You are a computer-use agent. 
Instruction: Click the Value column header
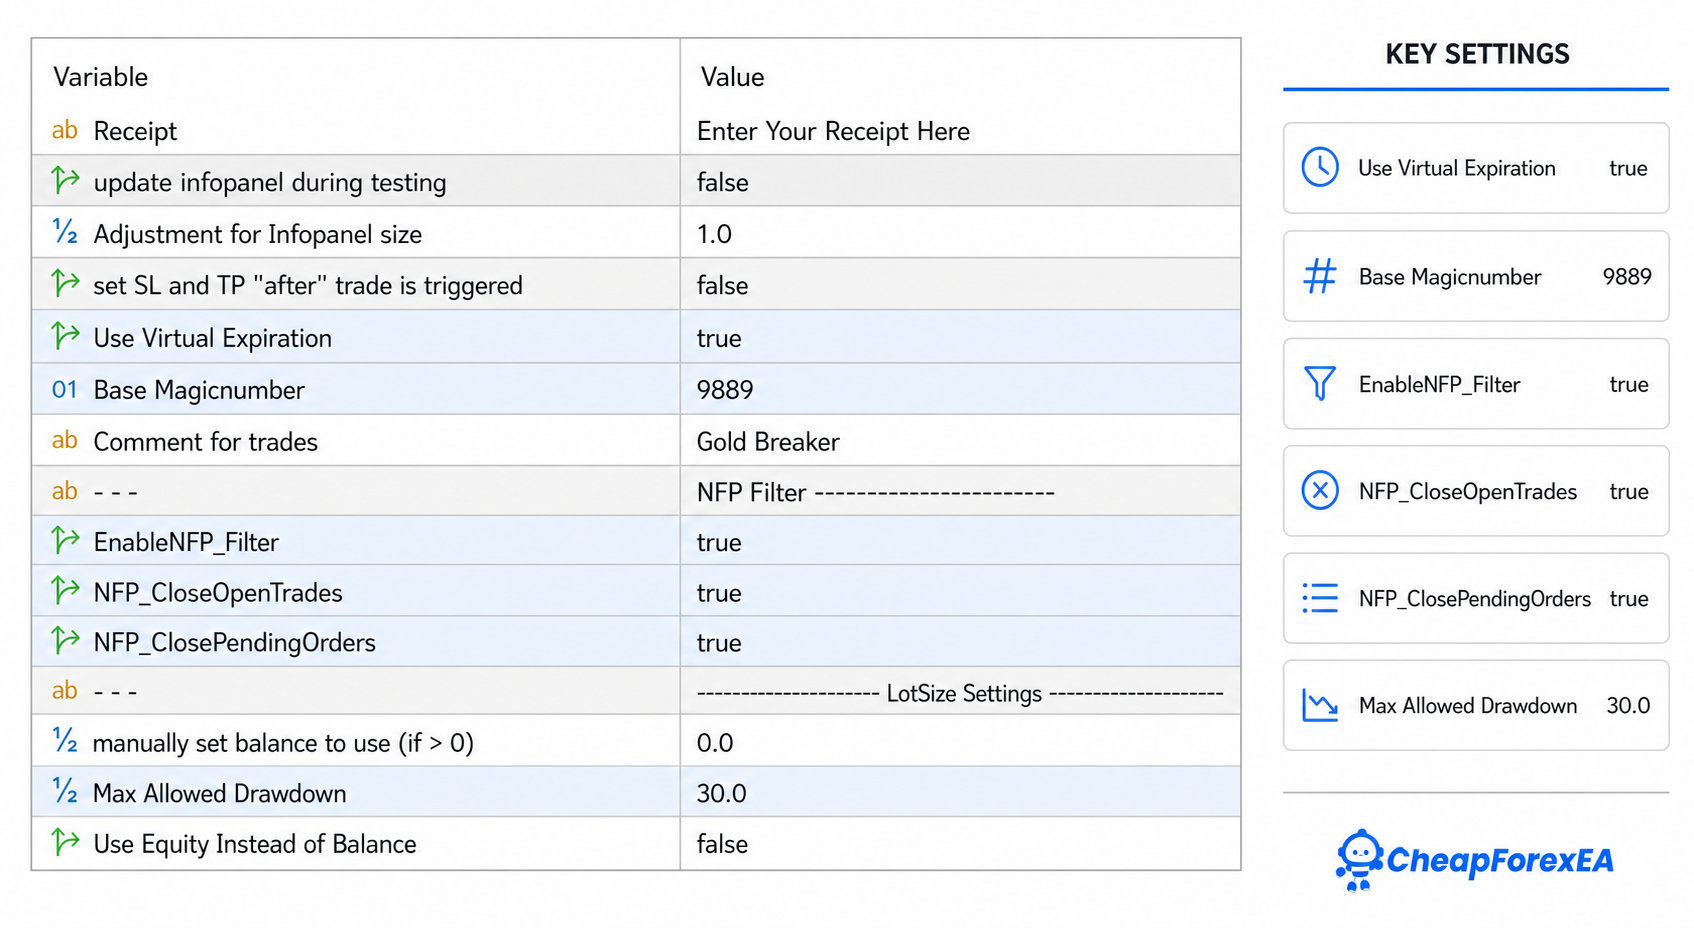point(732,77)
